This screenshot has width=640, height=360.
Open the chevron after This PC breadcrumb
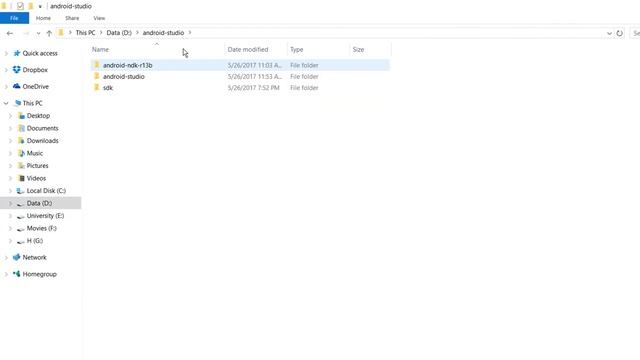[x=101, y=33]
